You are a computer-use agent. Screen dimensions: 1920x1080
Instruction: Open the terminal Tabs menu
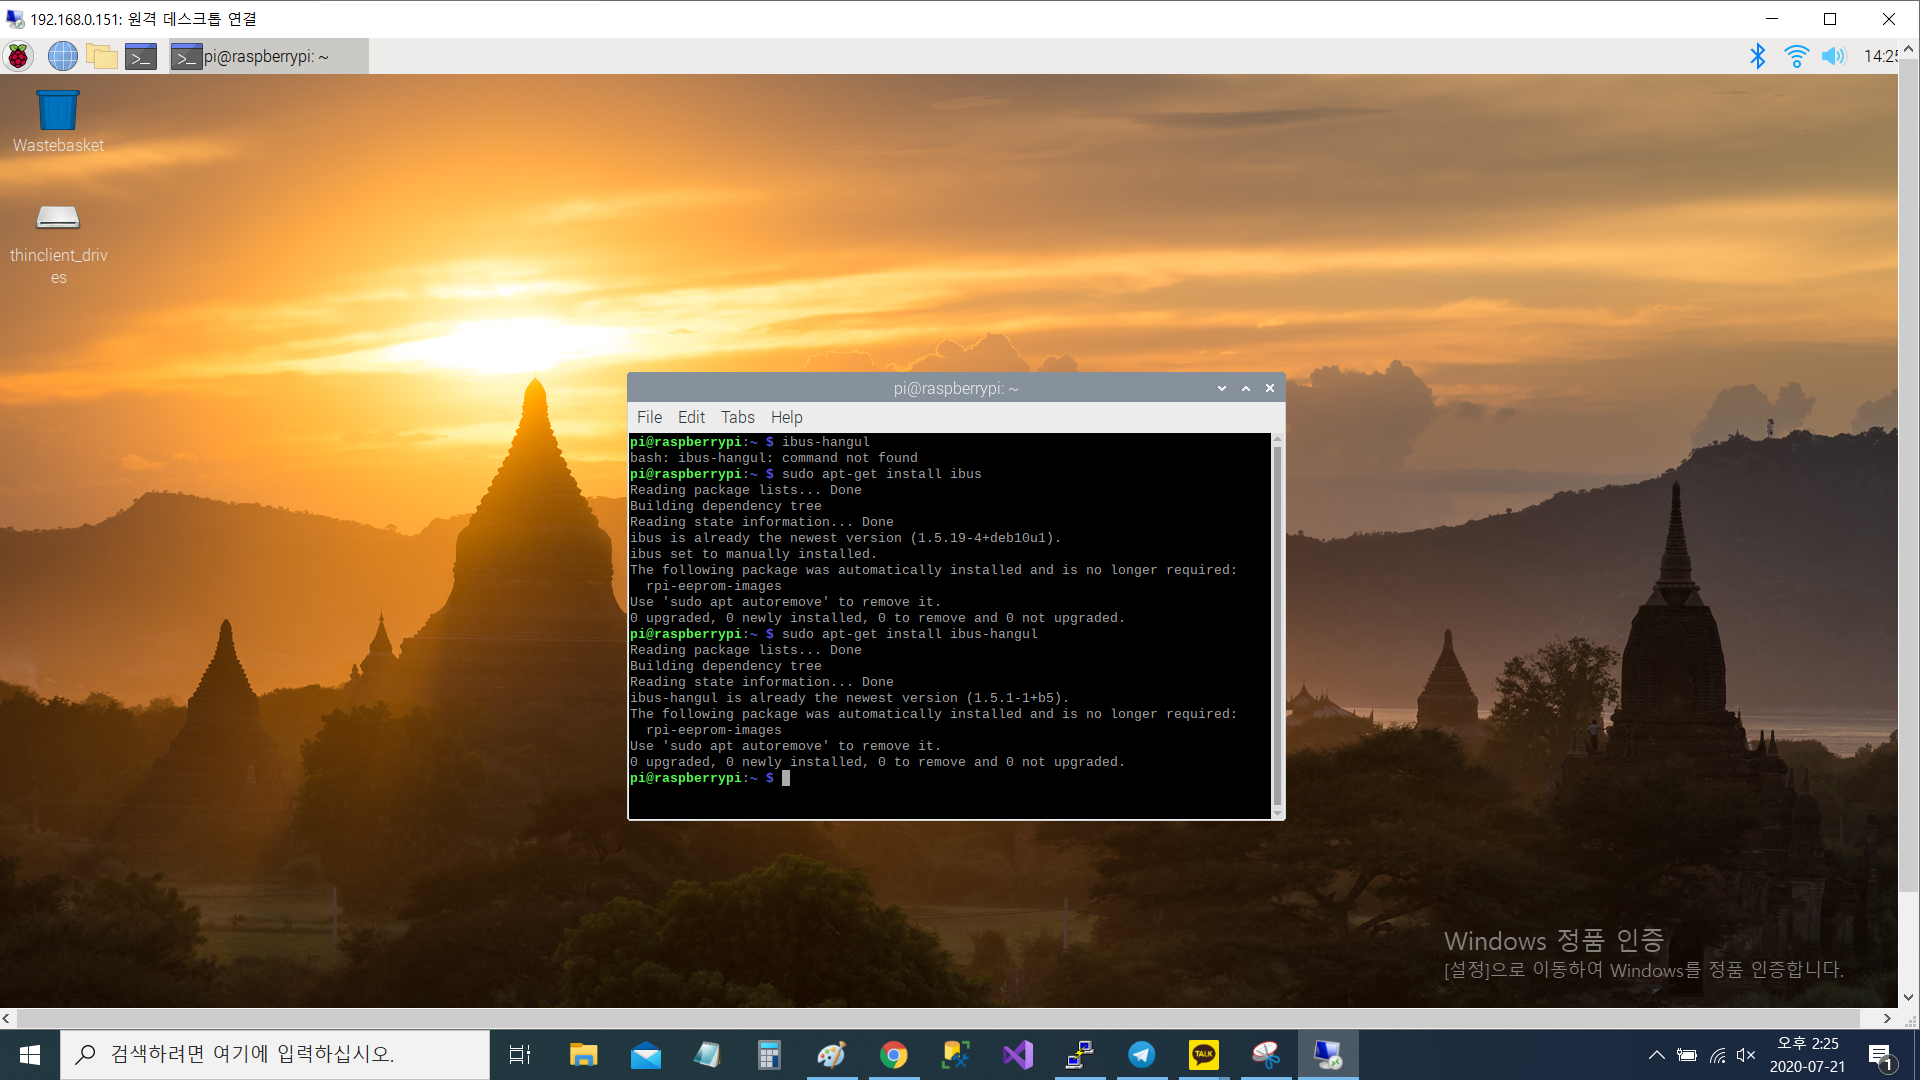click(738, 417)
